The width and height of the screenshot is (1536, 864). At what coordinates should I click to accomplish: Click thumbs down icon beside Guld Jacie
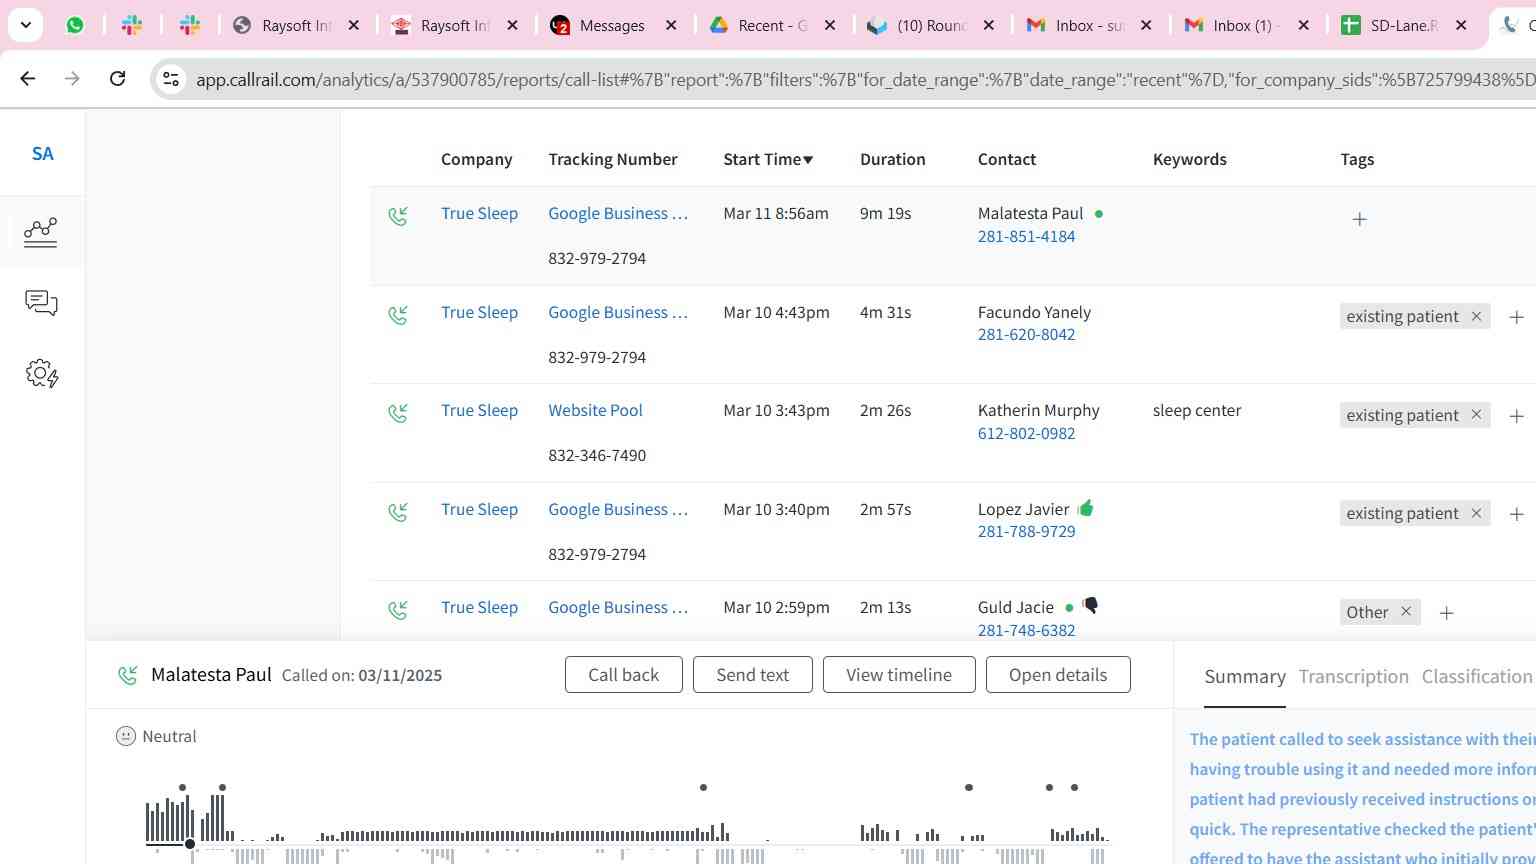pyautogui.click(x=1090, y=605)
